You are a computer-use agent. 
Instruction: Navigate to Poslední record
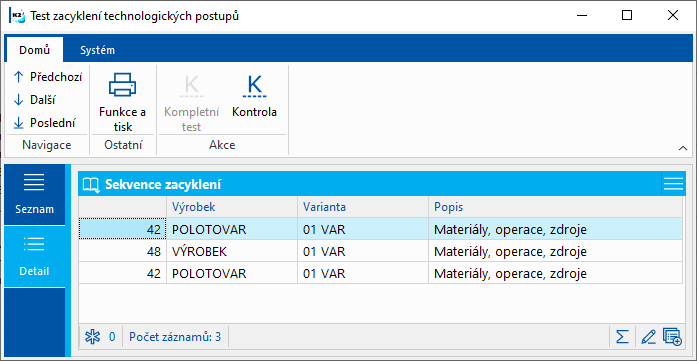click(44, 123)
